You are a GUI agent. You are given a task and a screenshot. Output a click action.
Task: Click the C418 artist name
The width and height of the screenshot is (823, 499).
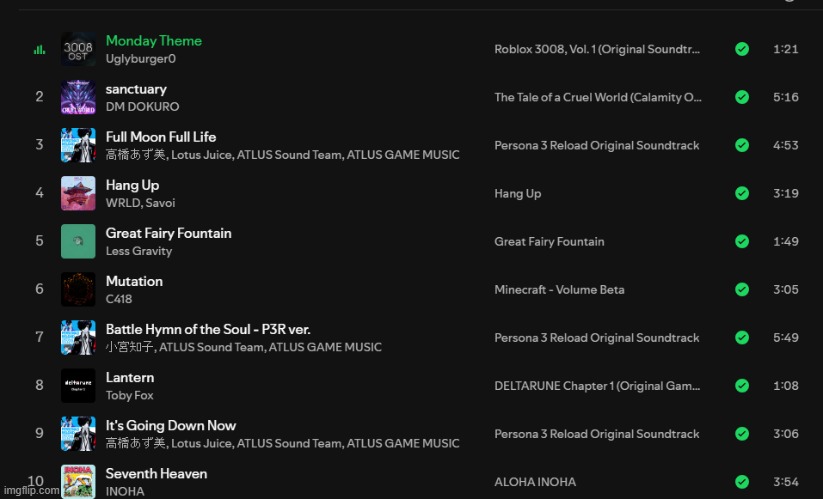coord(119,299)
